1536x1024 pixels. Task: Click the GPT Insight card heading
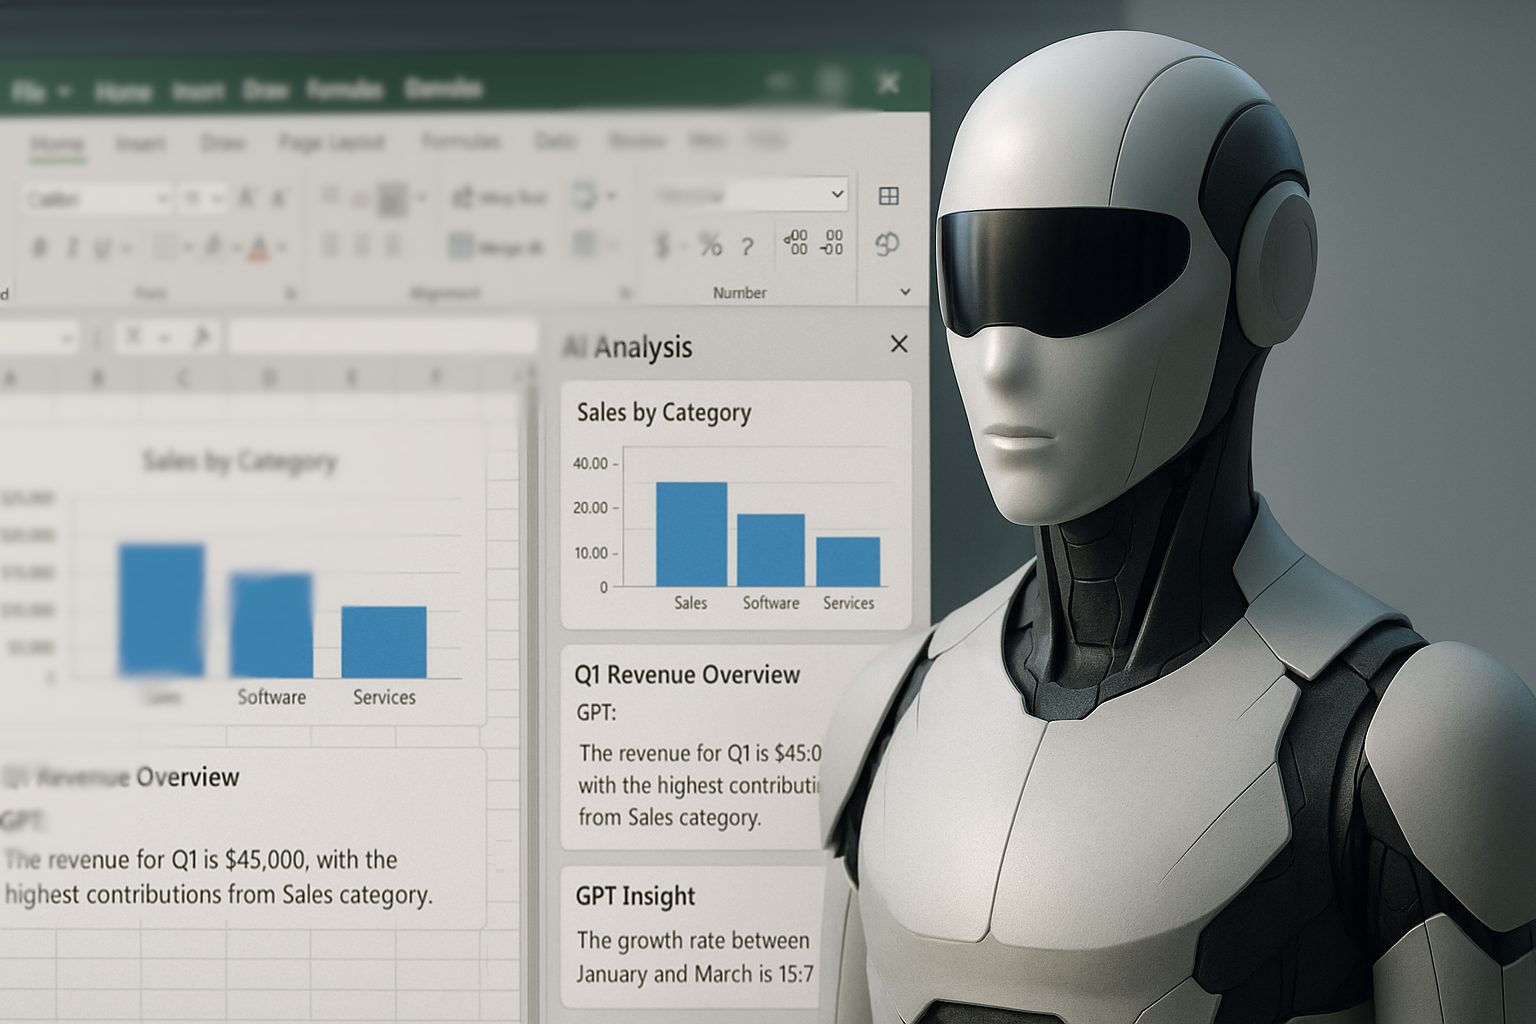635,896
